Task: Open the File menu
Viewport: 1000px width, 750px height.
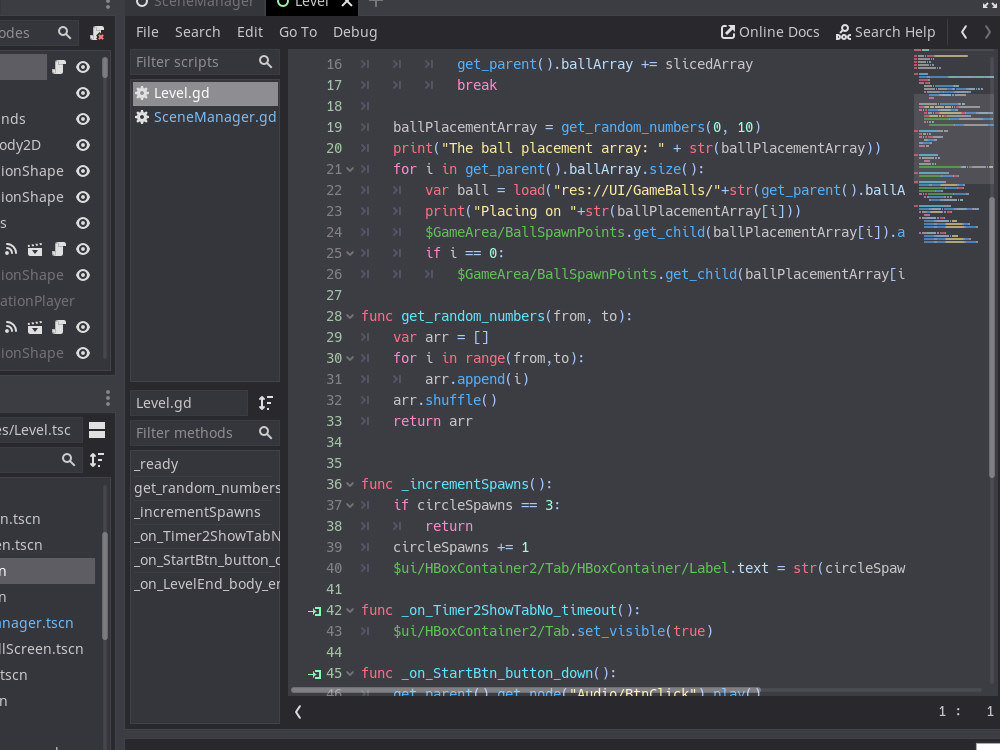Action: [147, 32]
